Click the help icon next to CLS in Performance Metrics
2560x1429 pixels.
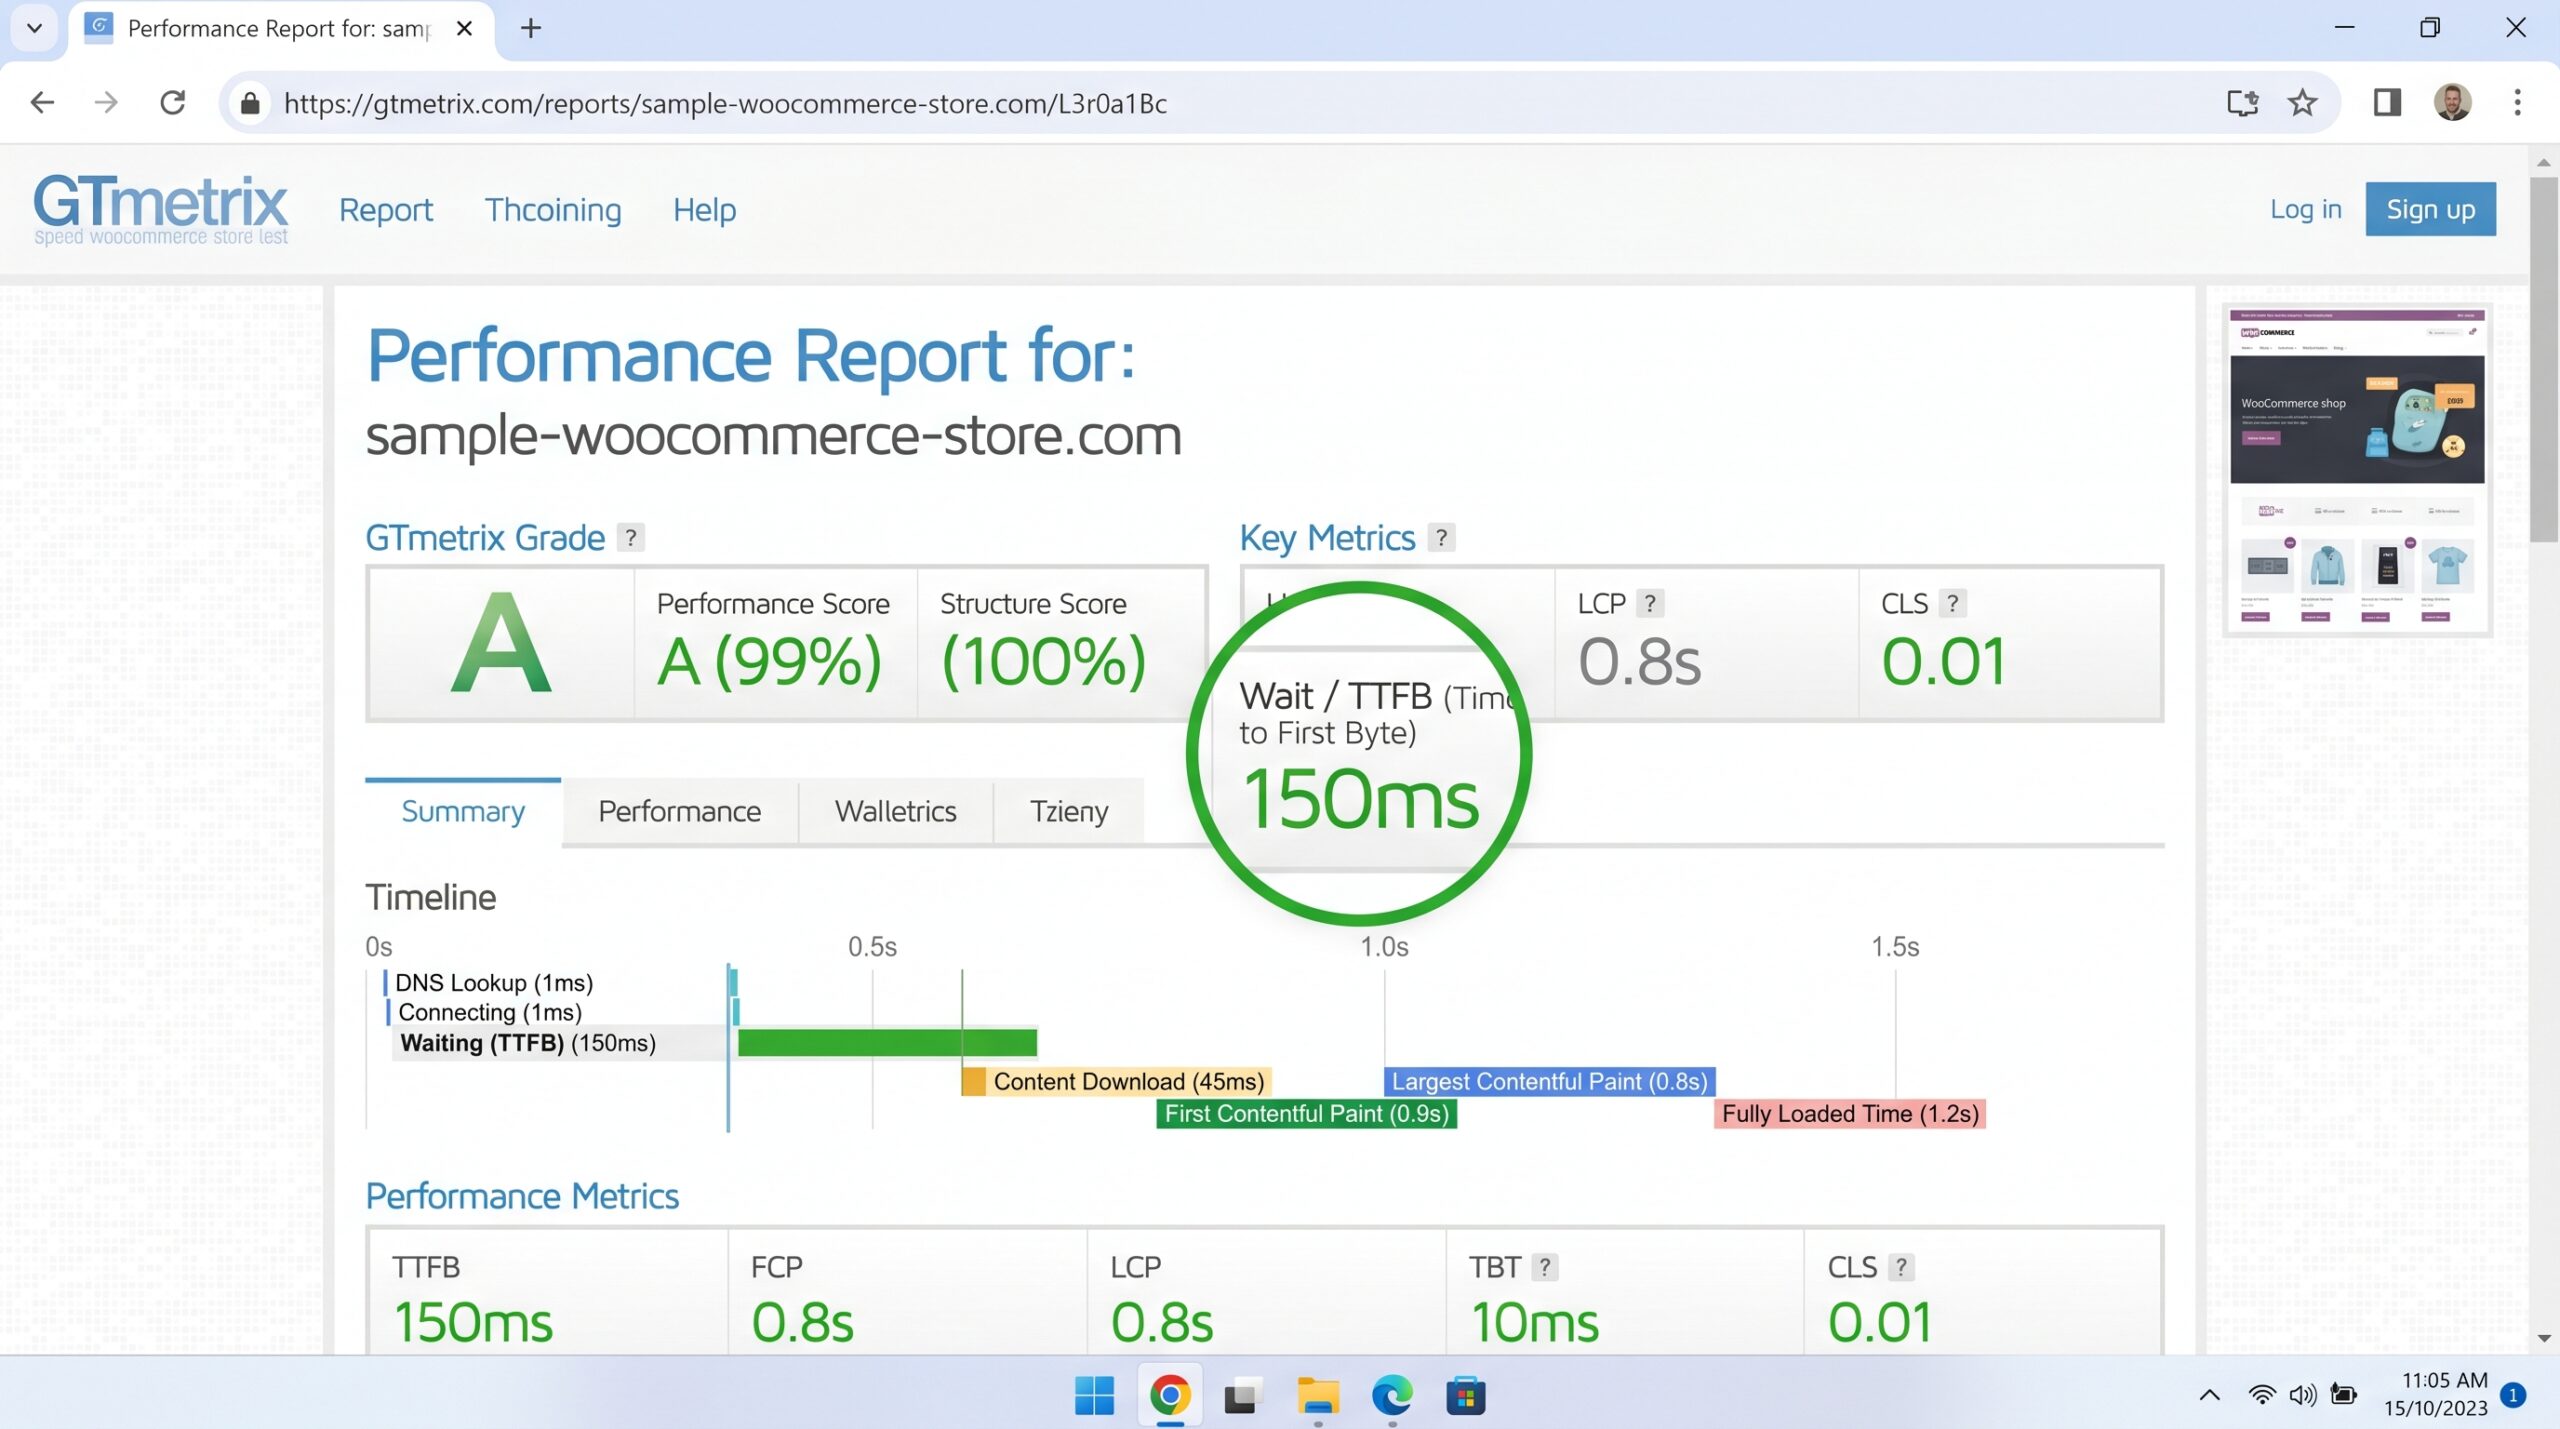[1900, 1267]
